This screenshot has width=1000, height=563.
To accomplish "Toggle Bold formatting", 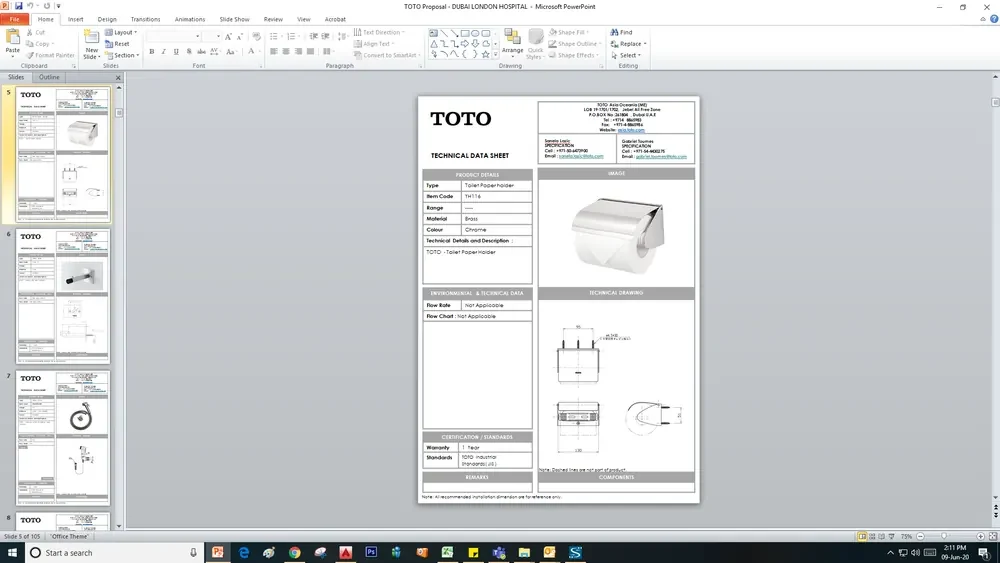I will (x=151, y=52).
